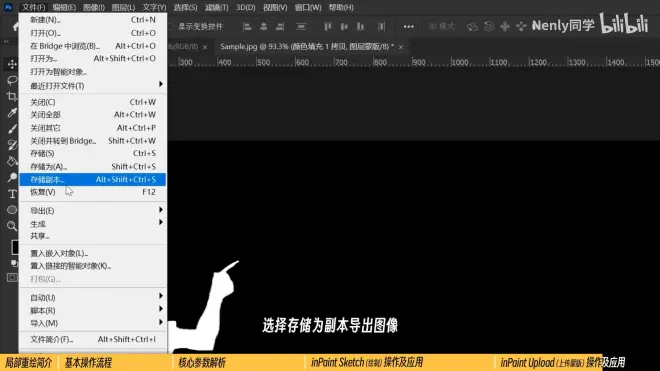This screenshot has width=660, height=371.
Task: Close the Sample.jpg tab
Action: click(x=401, y=47)
